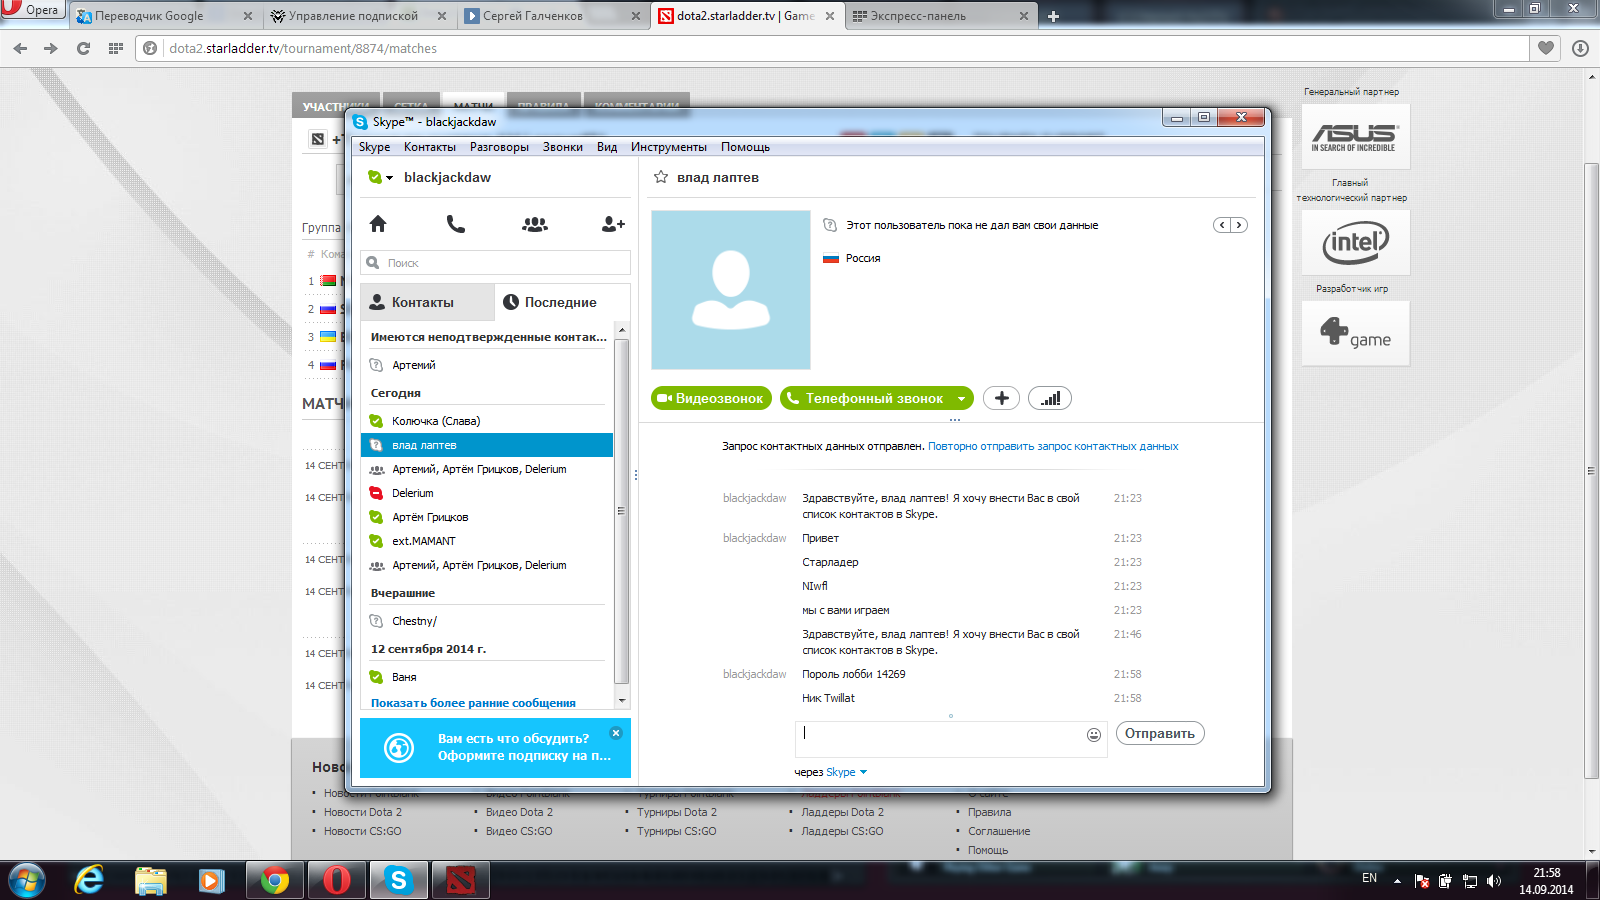Click the add participants plus button
Image resolution: width=1600 pixels, height=900 pixels.
(x=1001, y=398)
